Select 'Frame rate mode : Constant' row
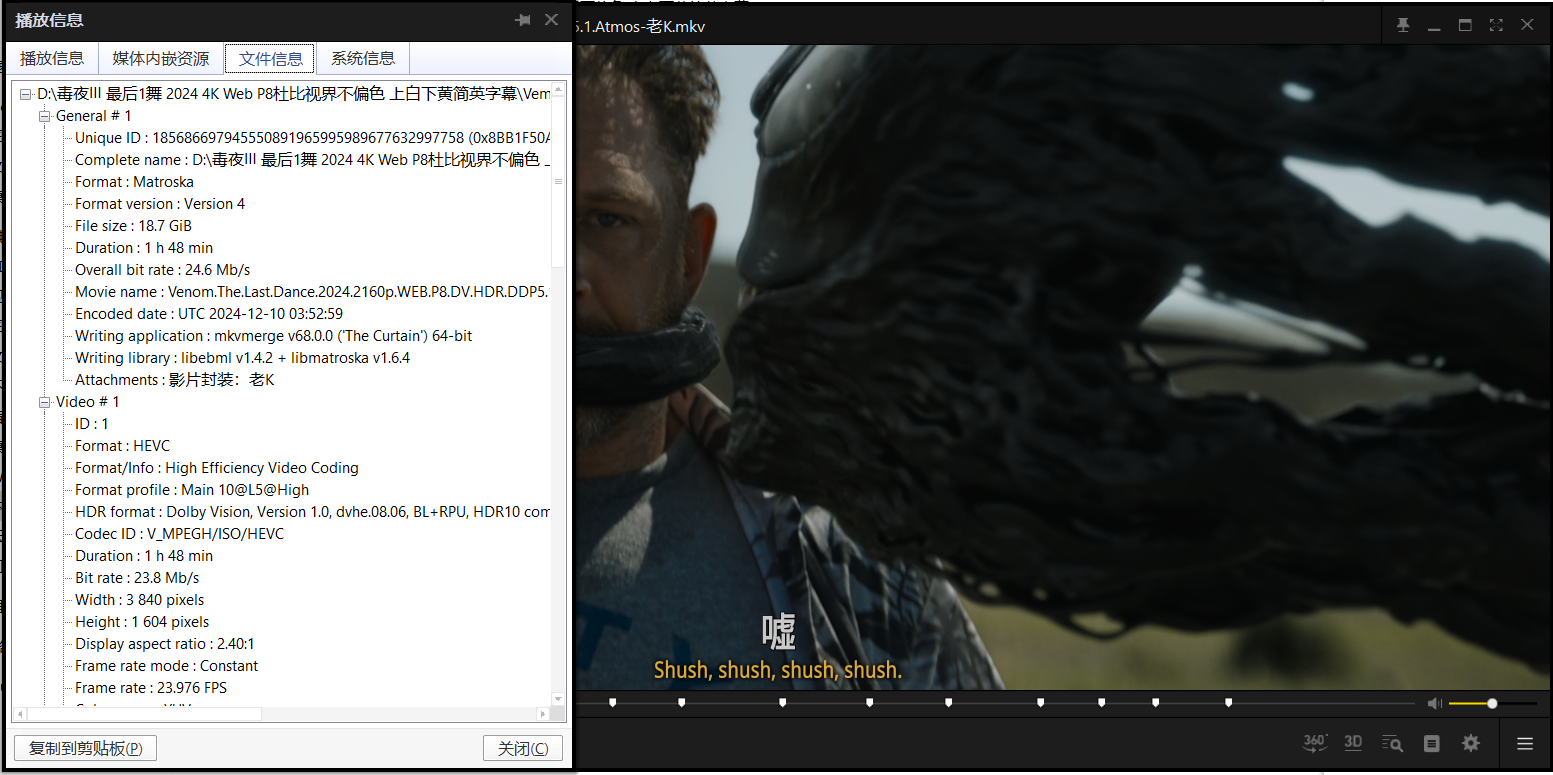This screenshot has width=1553, height=775. (x=167, y=666)
